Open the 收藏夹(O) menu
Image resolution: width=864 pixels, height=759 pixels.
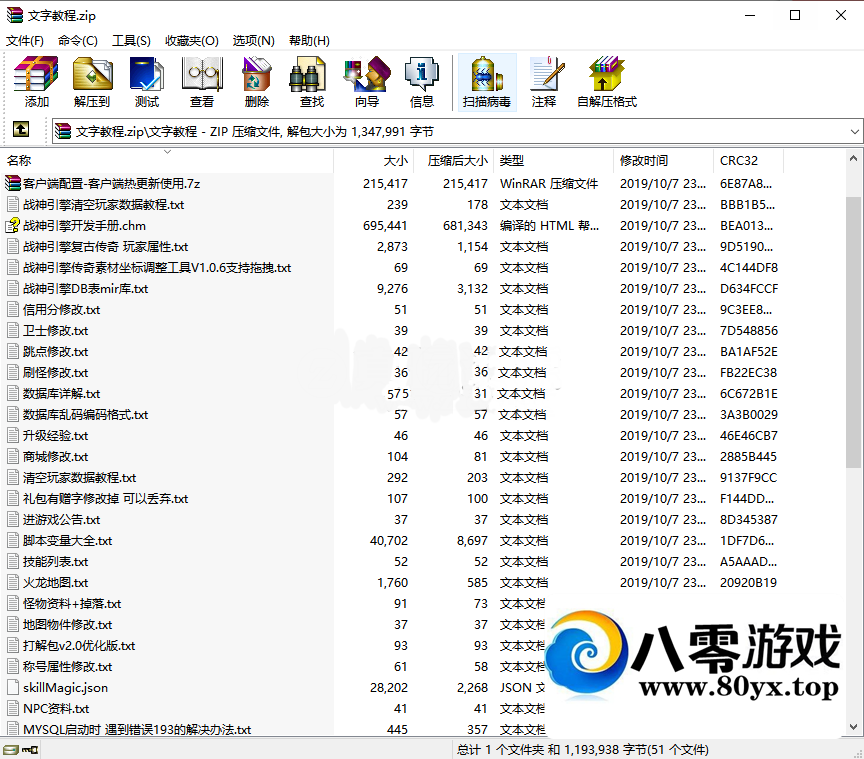point(192,40)
